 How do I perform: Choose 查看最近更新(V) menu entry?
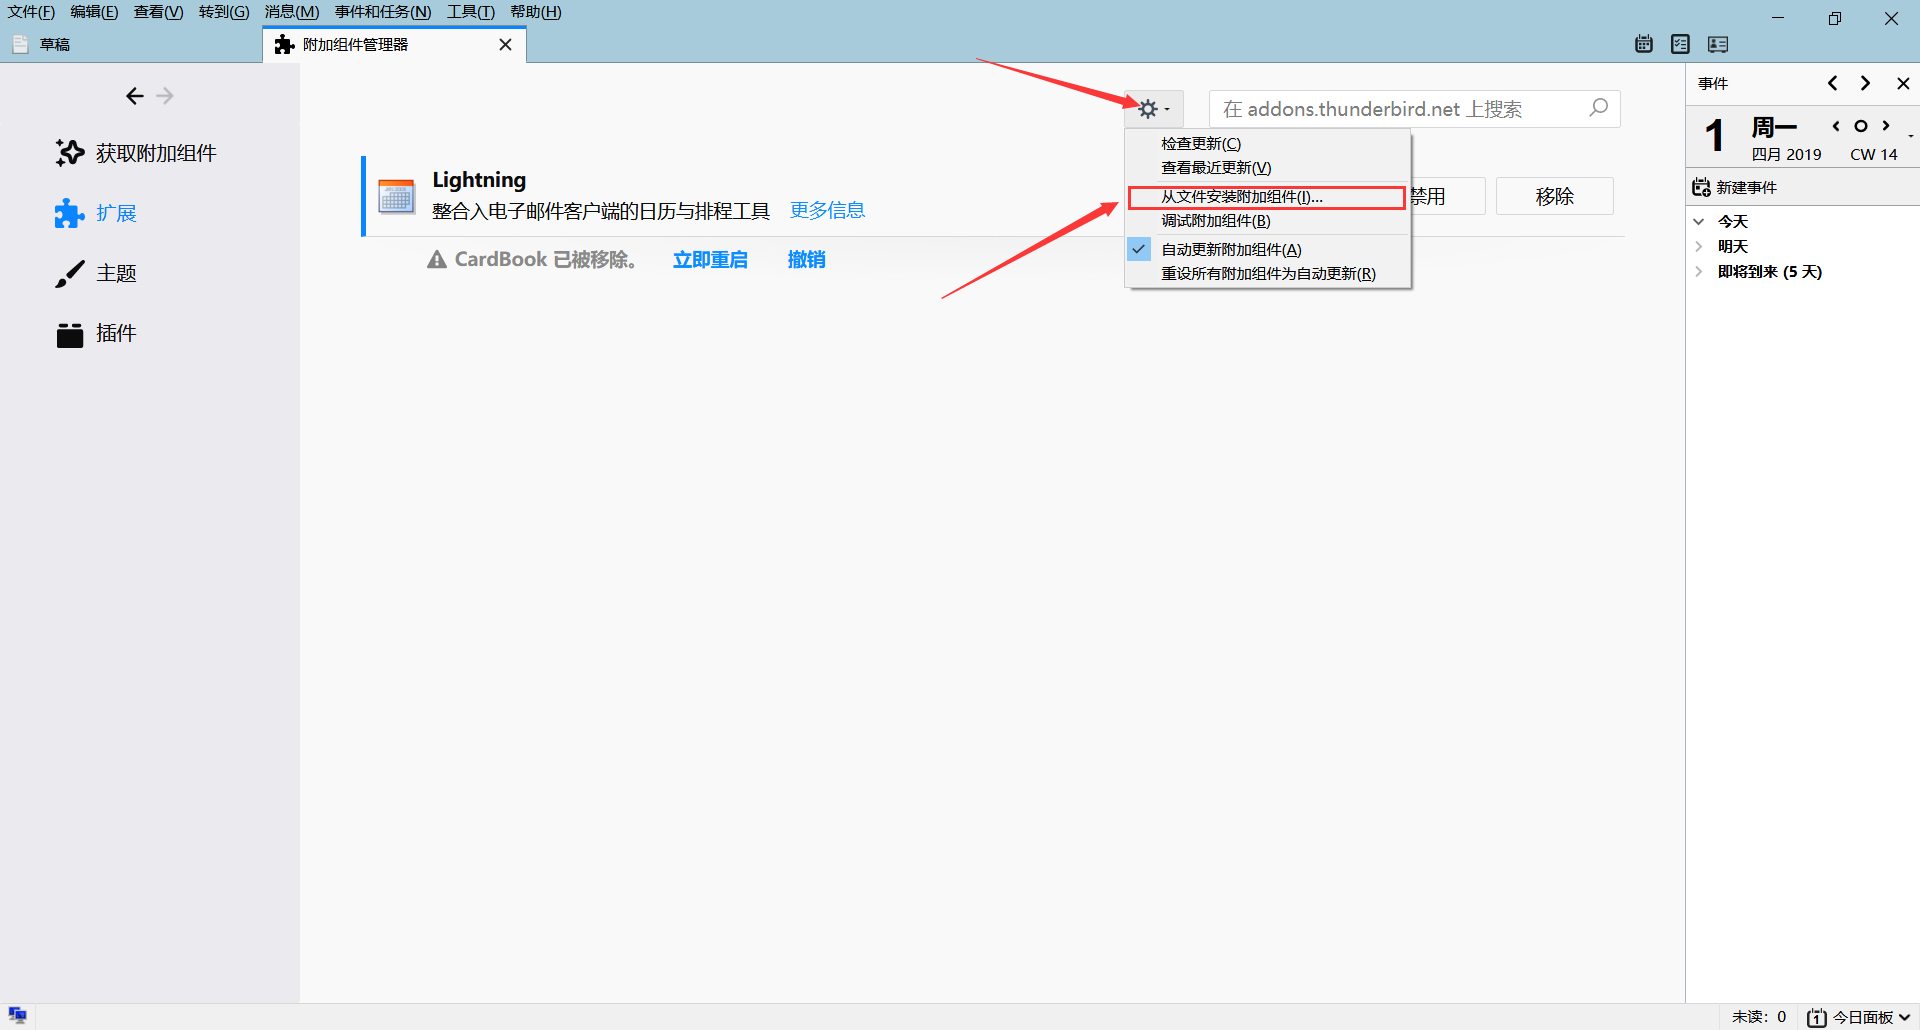[1268, 168]
